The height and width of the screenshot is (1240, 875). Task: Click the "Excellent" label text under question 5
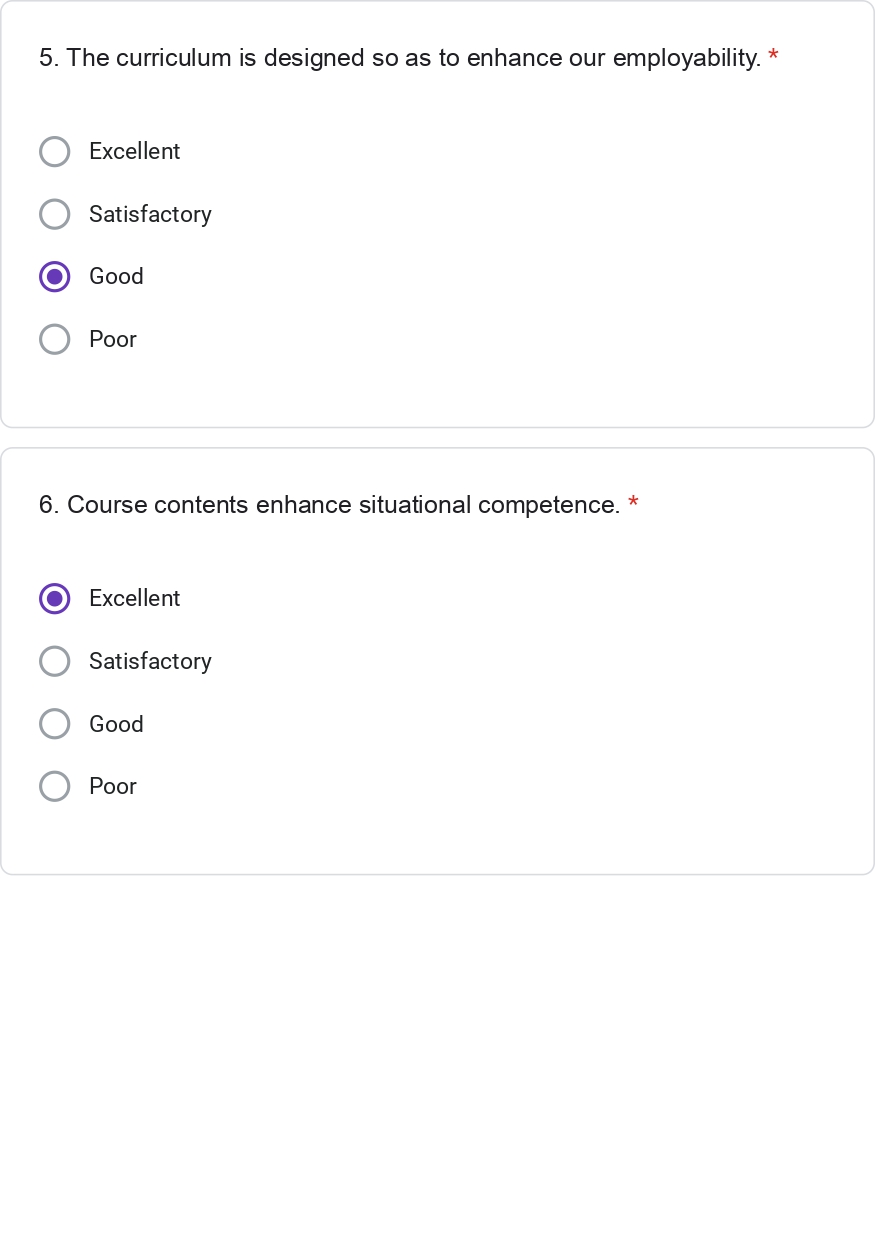point(134,152)
